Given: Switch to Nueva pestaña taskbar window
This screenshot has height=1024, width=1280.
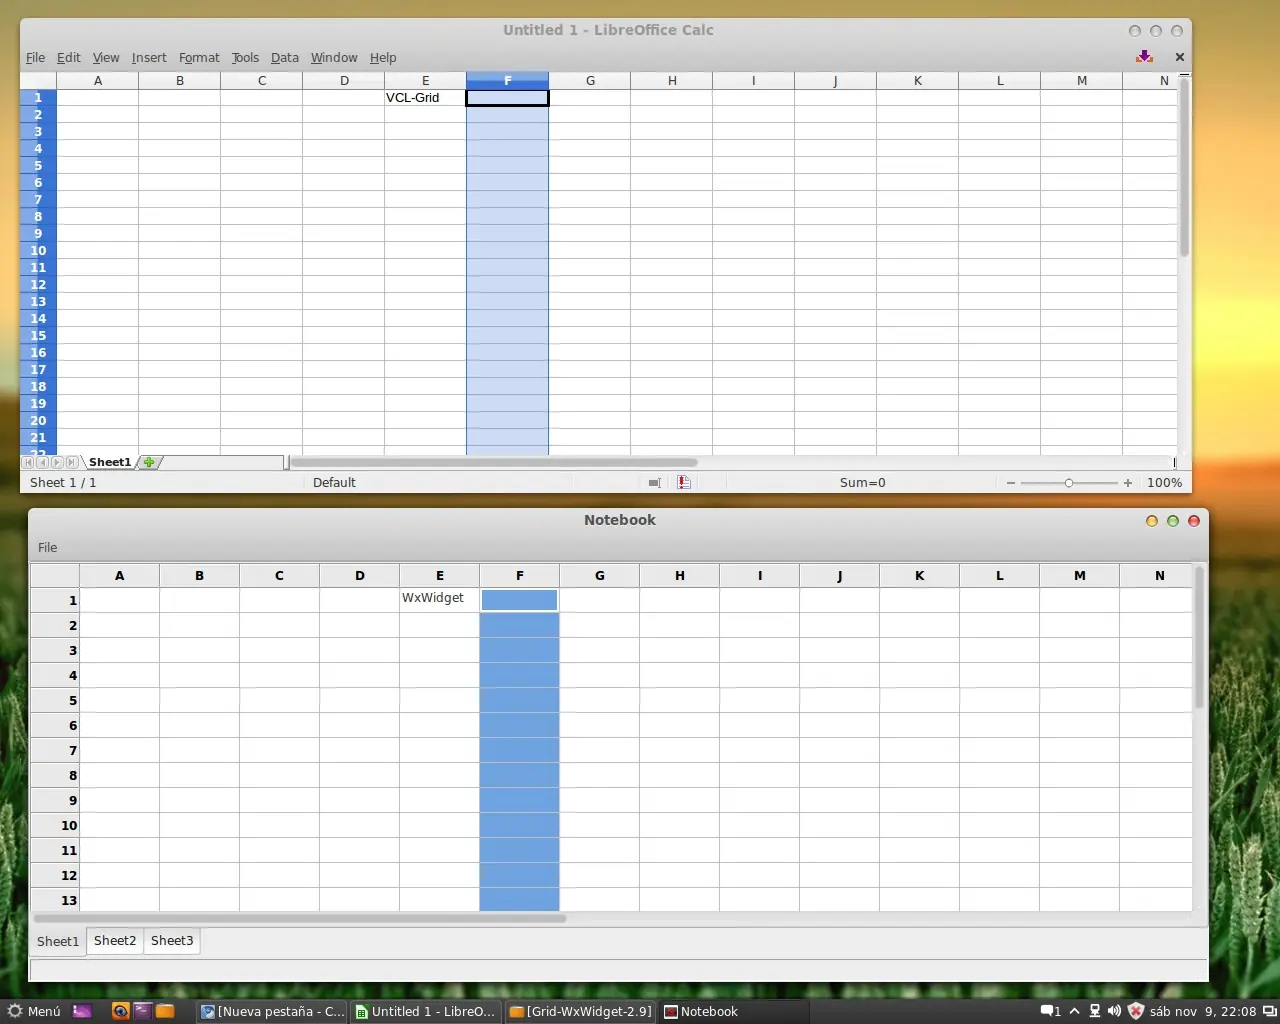Looking at the screenshot, I should pyautogui.click(x=272, y=1011).
